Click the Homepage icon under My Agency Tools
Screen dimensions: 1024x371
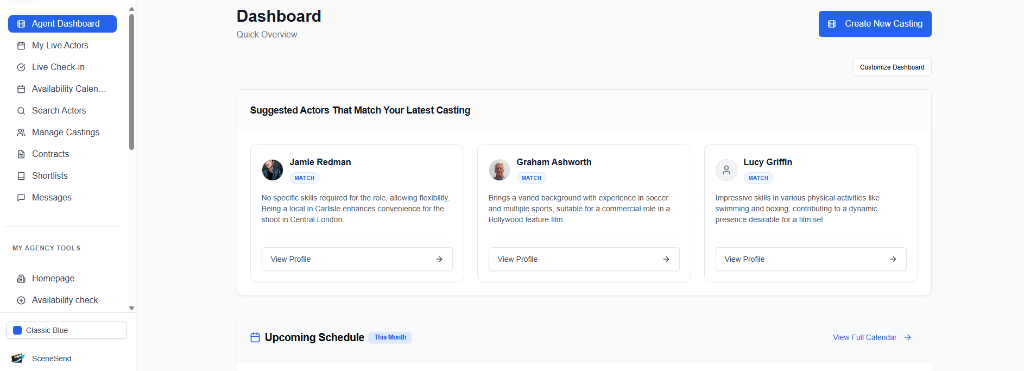pos(21,278)
